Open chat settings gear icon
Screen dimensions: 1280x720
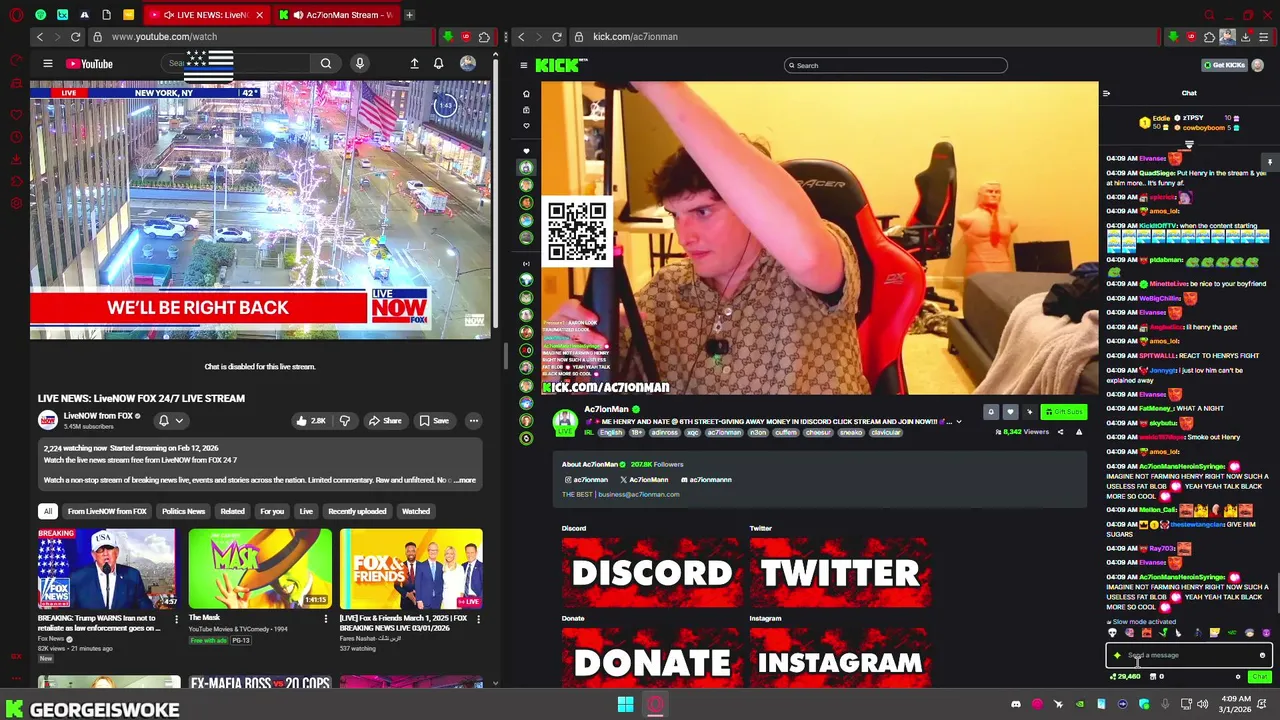pos(1238,677)
